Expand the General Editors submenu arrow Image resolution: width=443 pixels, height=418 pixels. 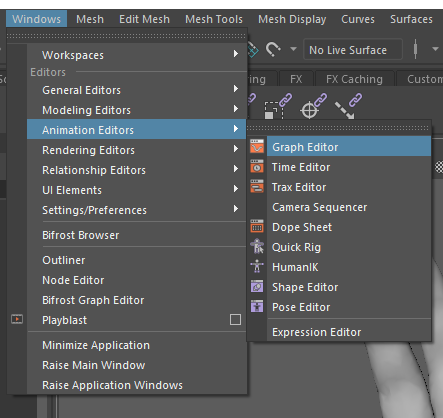[x=236, y=89]
